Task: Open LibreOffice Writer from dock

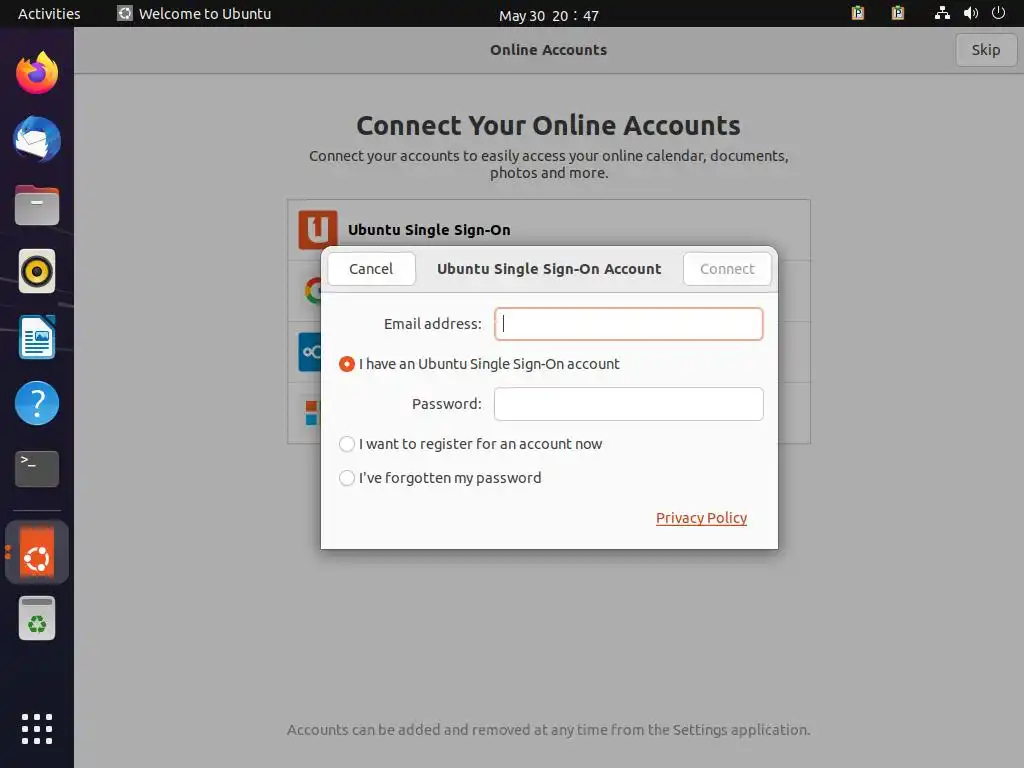Action: [x=37, y=337]
